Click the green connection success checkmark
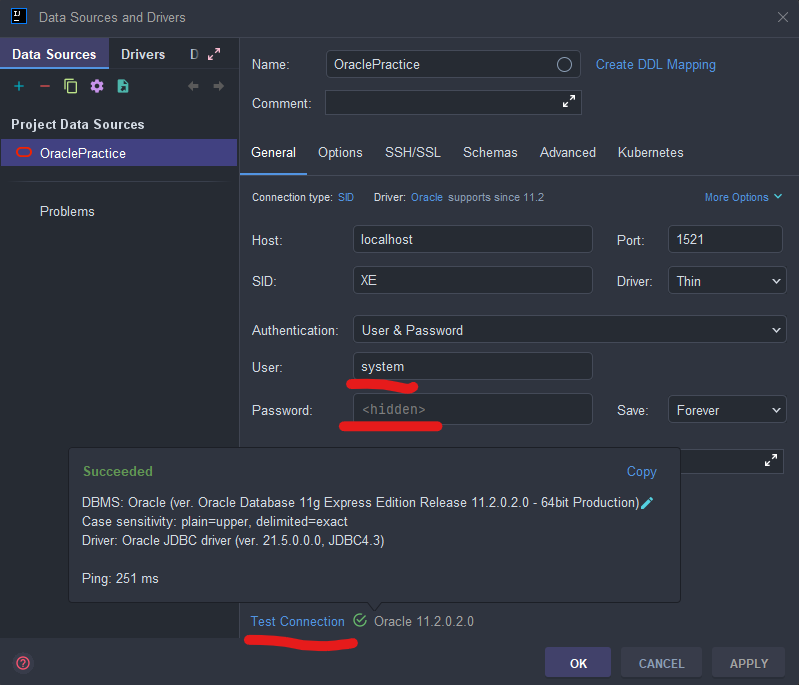 coord(360,620)
